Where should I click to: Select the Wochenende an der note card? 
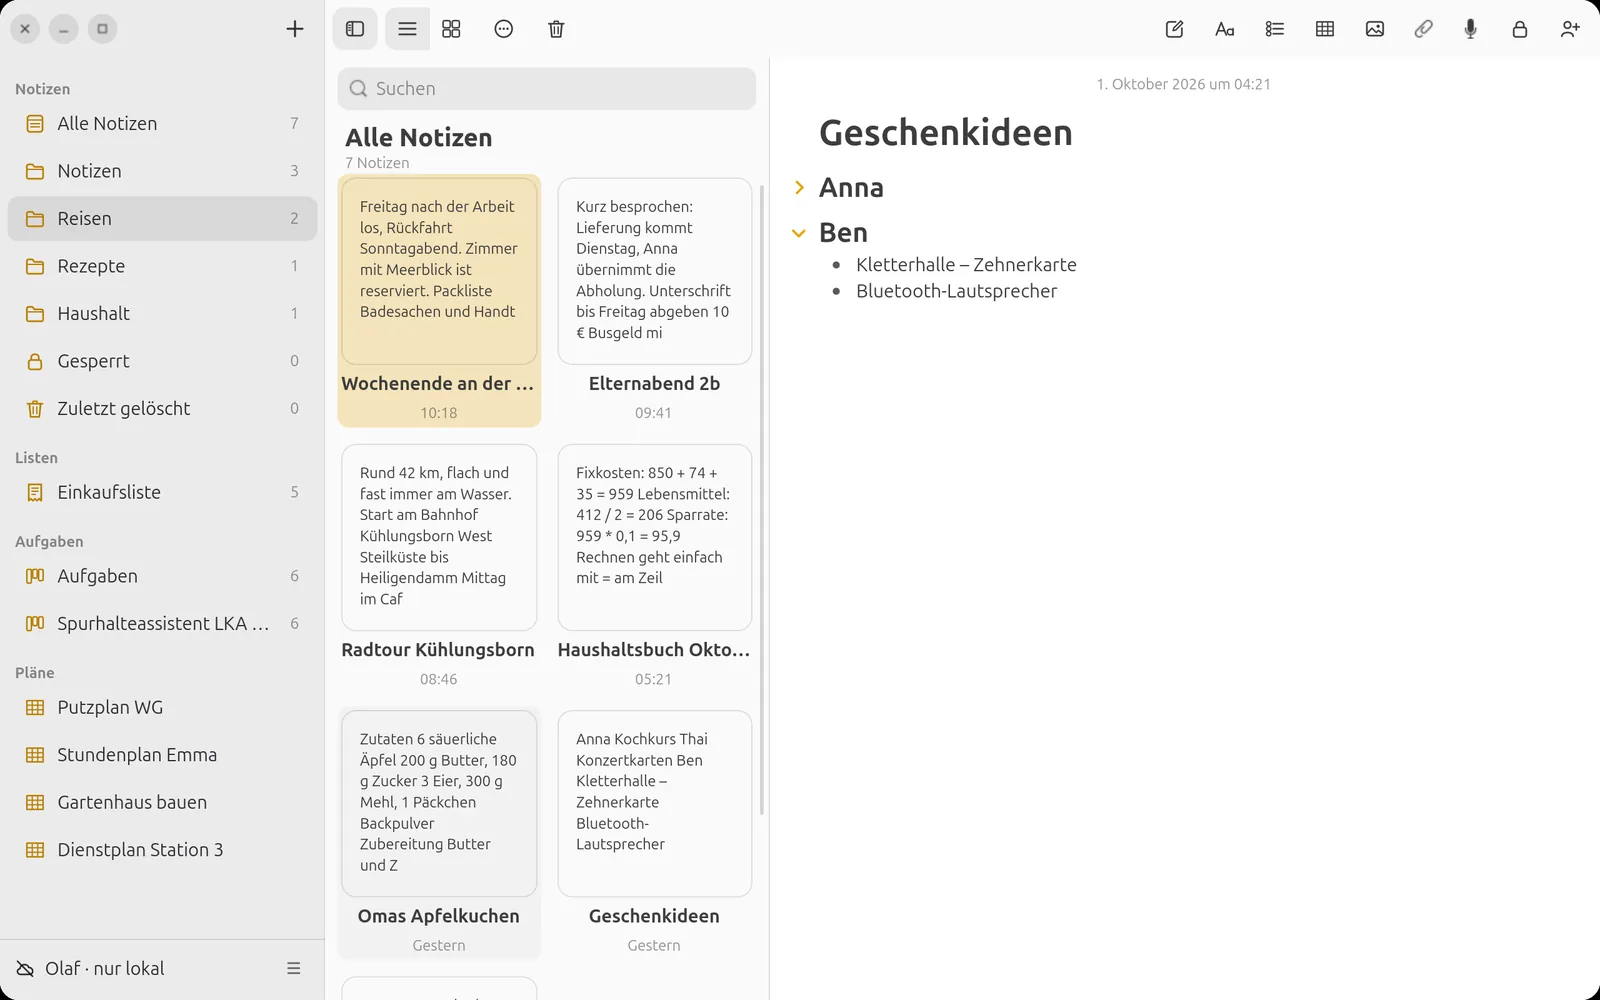pos(438,300)
